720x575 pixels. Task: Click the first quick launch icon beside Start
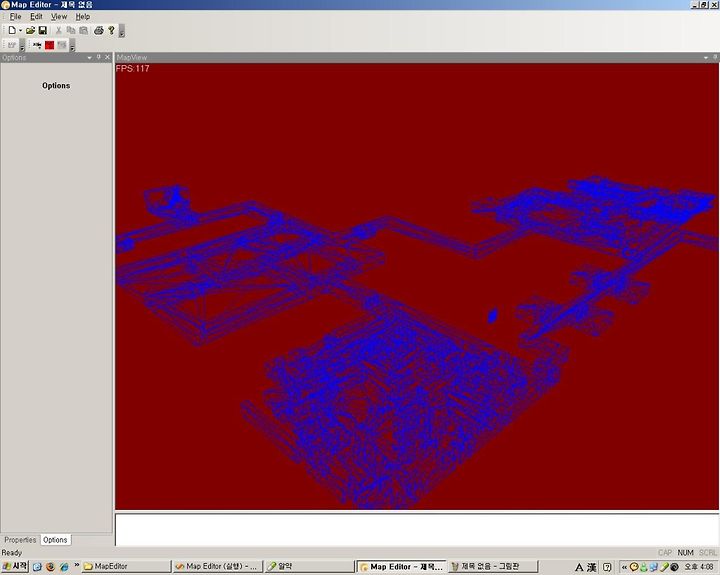pos(37,567)
